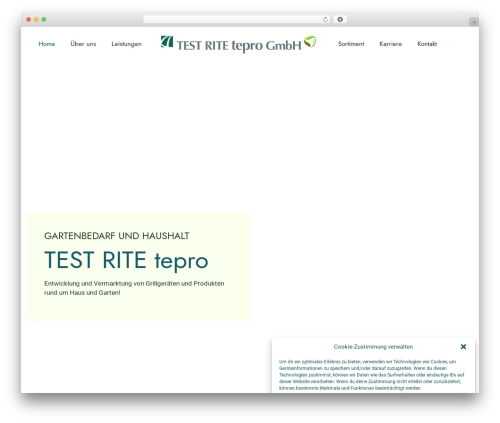
Task: Click the browser extension icon beside address bar
Action: (x=340, y=20)
